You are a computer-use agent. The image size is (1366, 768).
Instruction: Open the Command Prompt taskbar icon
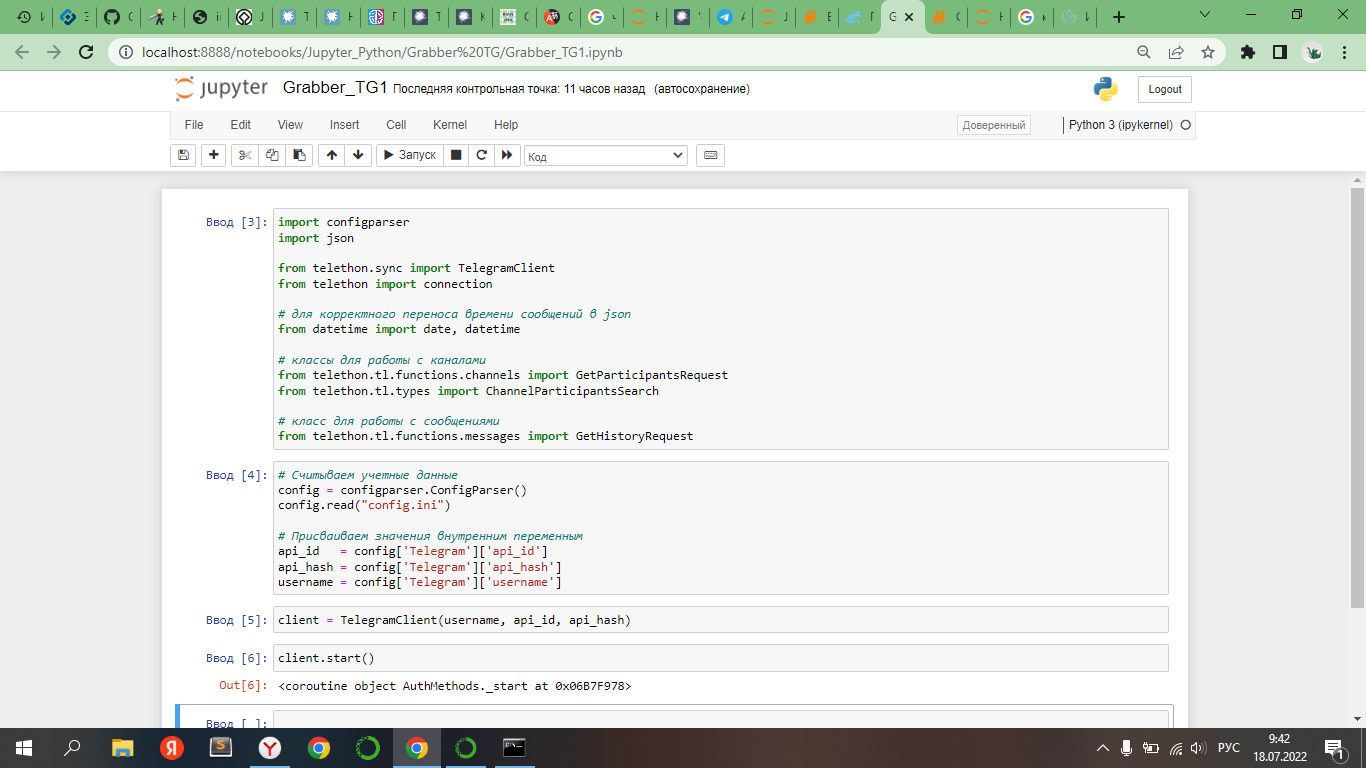(514, 748)
